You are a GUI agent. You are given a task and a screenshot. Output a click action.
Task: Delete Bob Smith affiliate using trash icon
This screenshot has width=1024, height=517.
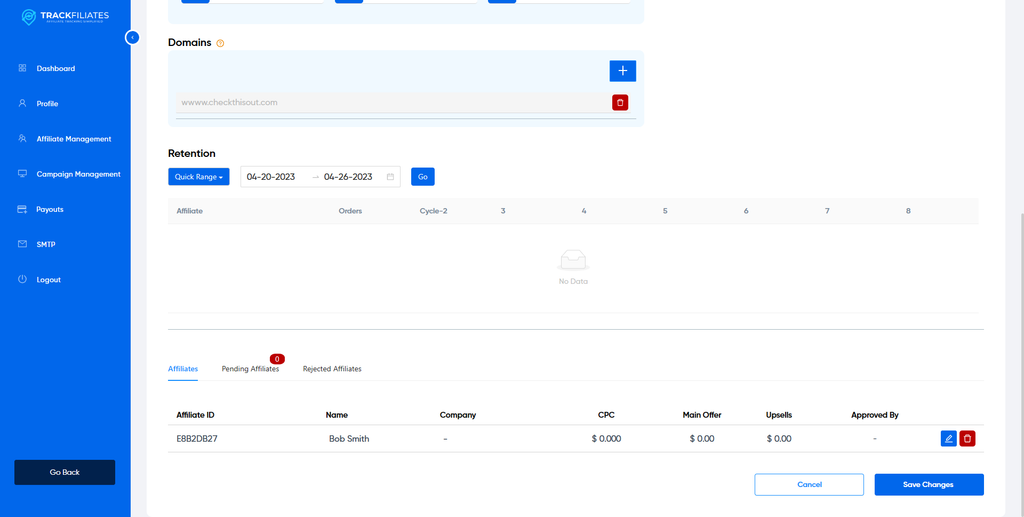tap(967, 438)
